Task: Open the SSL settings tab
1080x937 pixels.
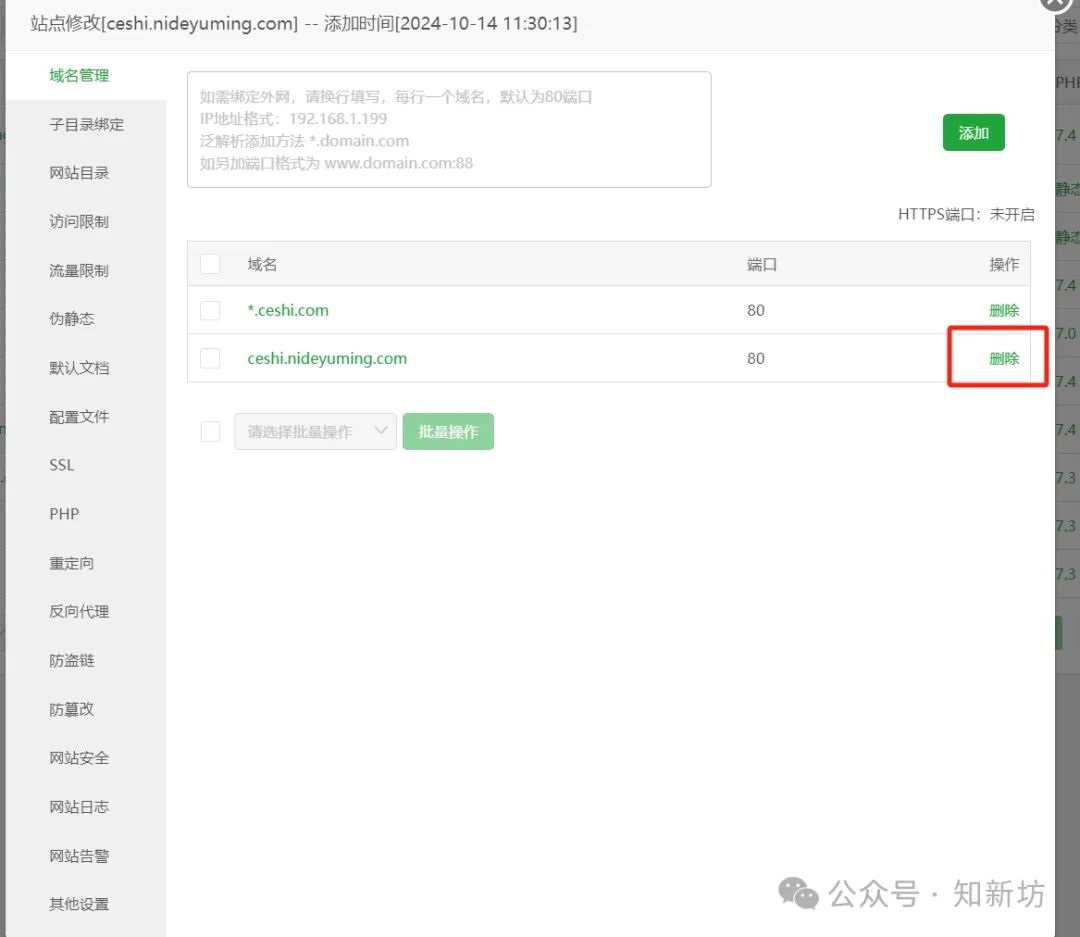Action: [x=61, y=465]
